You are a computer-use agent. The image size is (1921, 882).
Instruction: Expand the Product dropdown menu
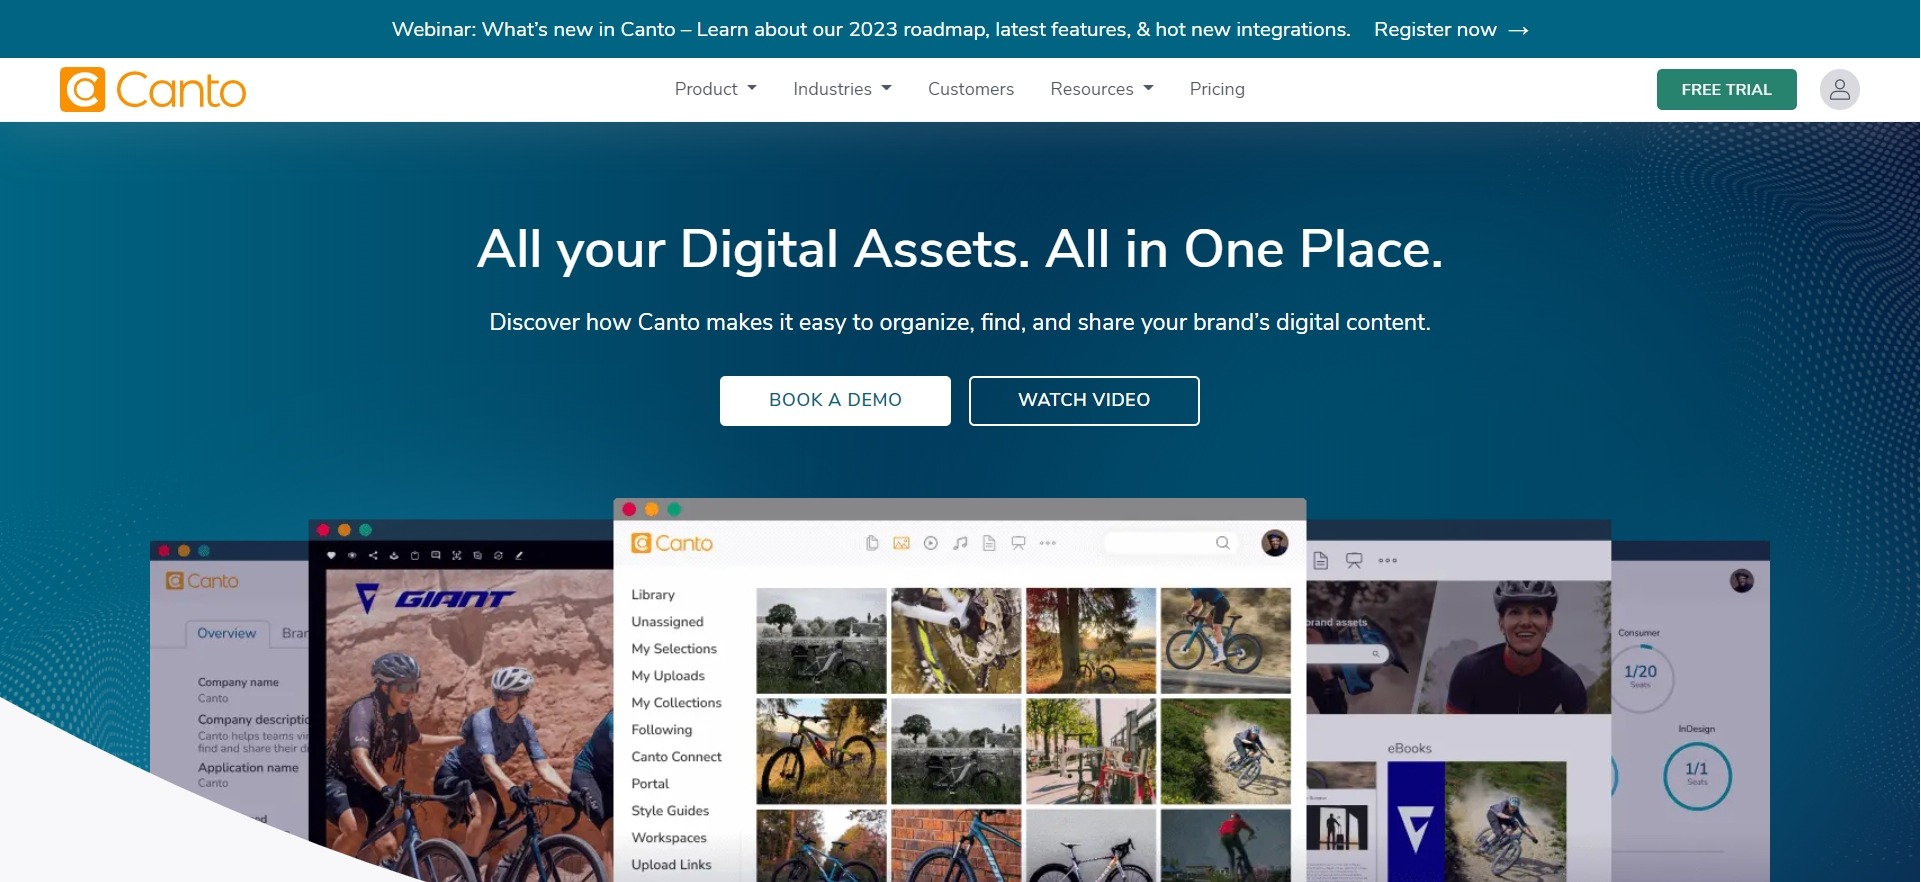click(x=715, y=89)
